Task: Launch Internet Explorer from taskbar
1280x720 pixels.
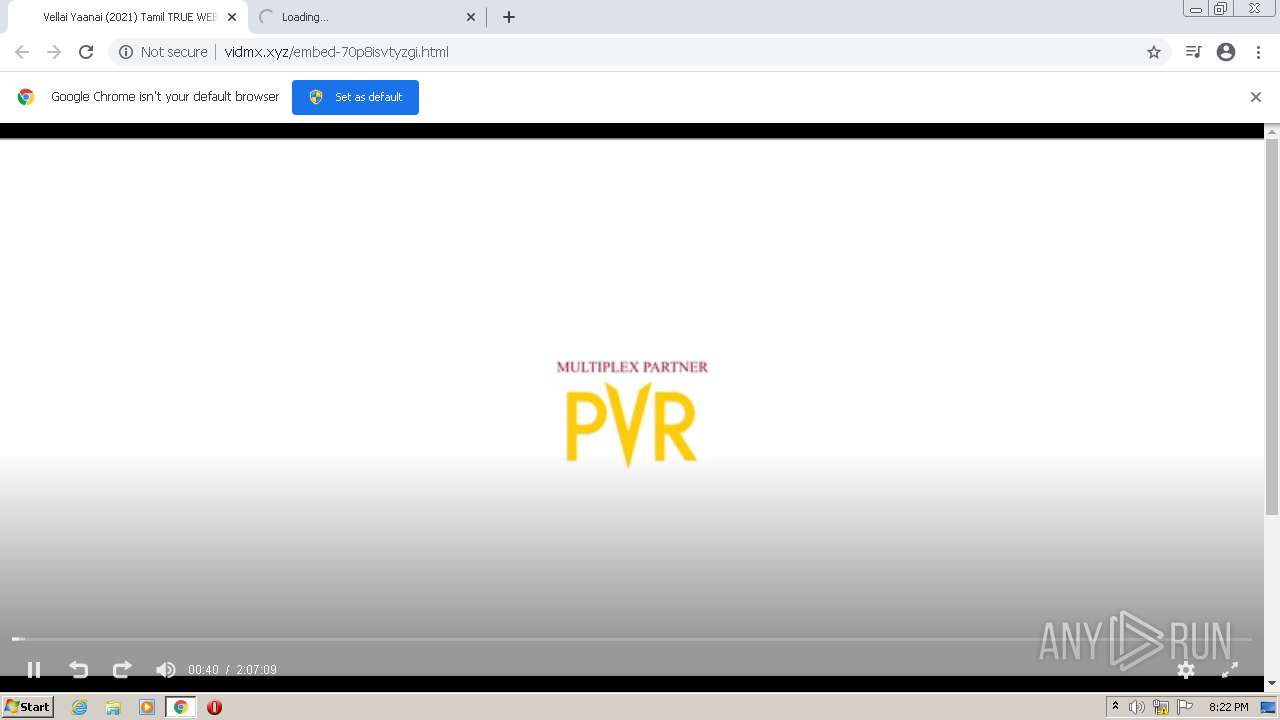Action: pyautogui.click(x=79, y=707)
